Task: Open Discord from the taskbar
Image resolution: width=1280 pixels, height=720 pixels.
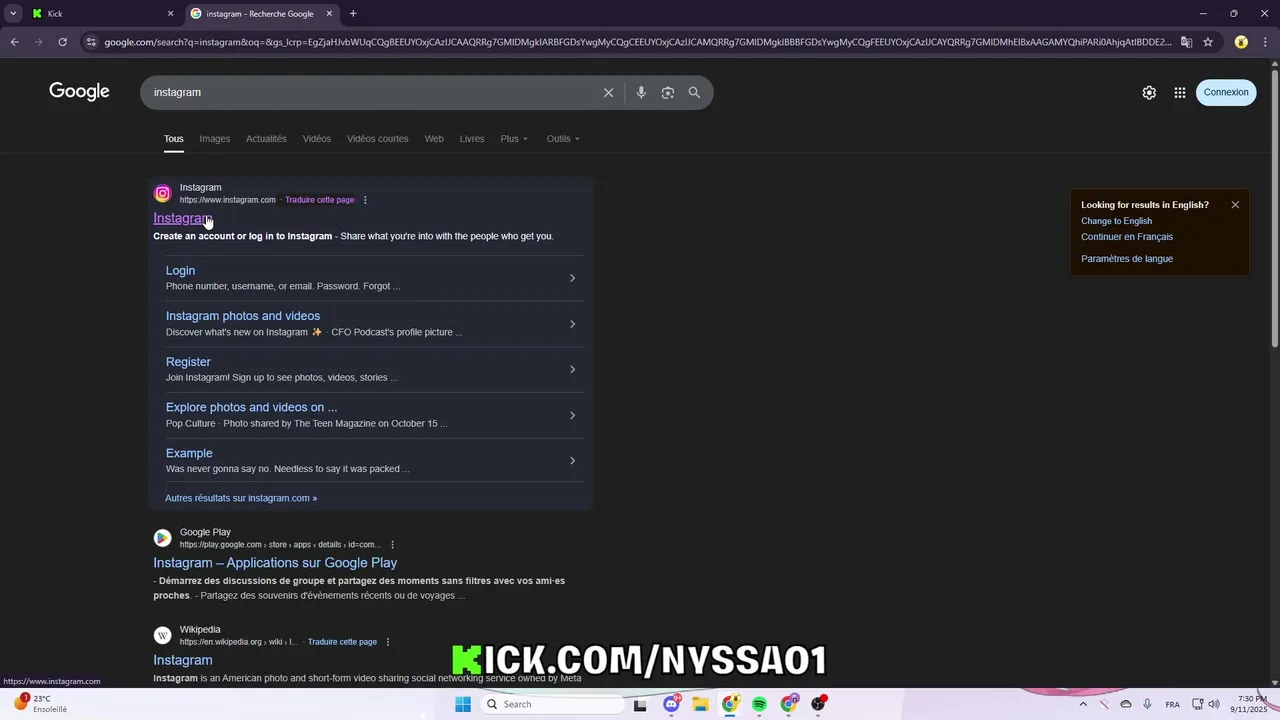Action: pos(671,704)
